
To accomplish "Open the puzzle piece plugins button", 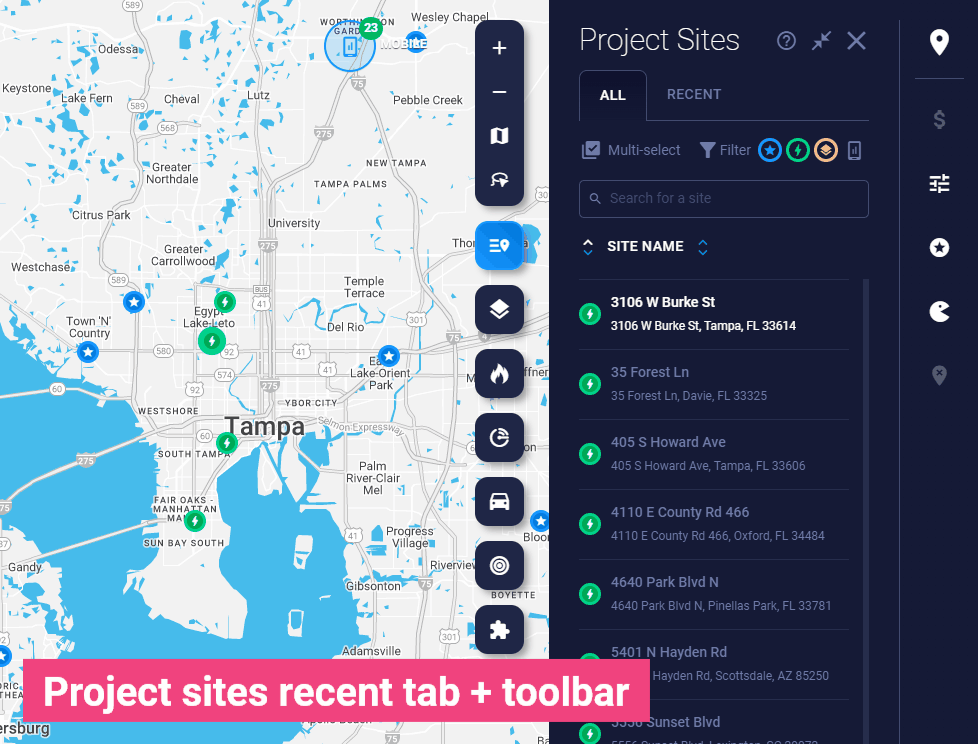I will (499, 630).
